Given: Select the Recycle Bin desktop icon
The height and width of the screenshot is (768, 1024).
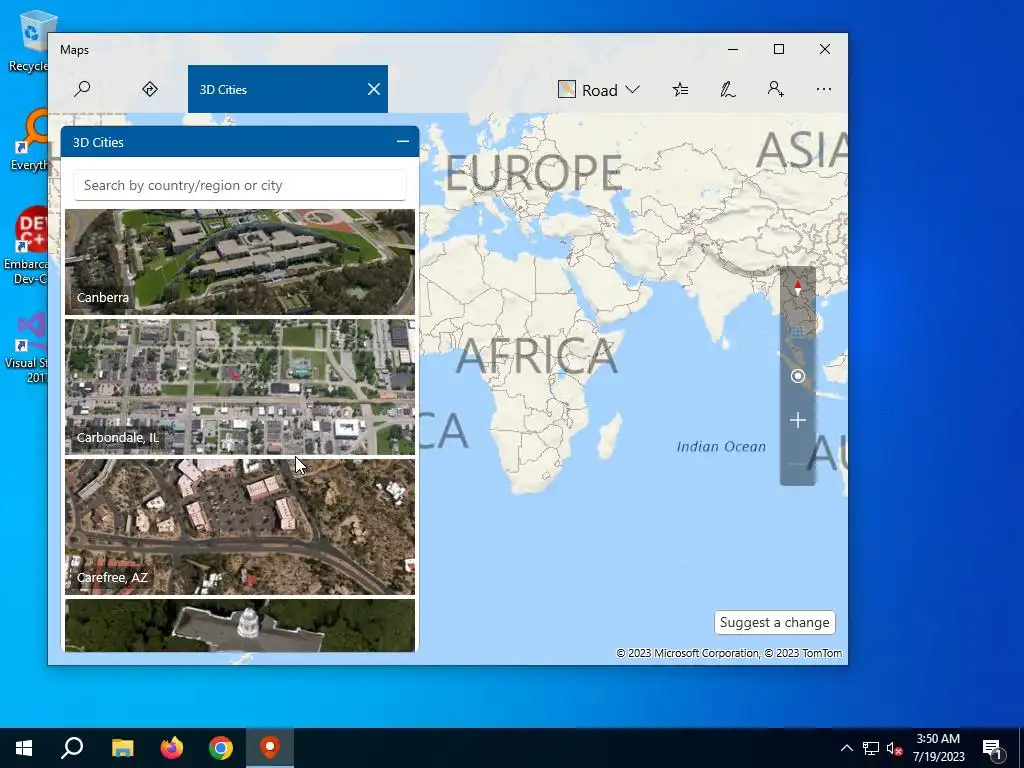Looking at the screenshot, I should pyautogui.click(x=30, y=40).
